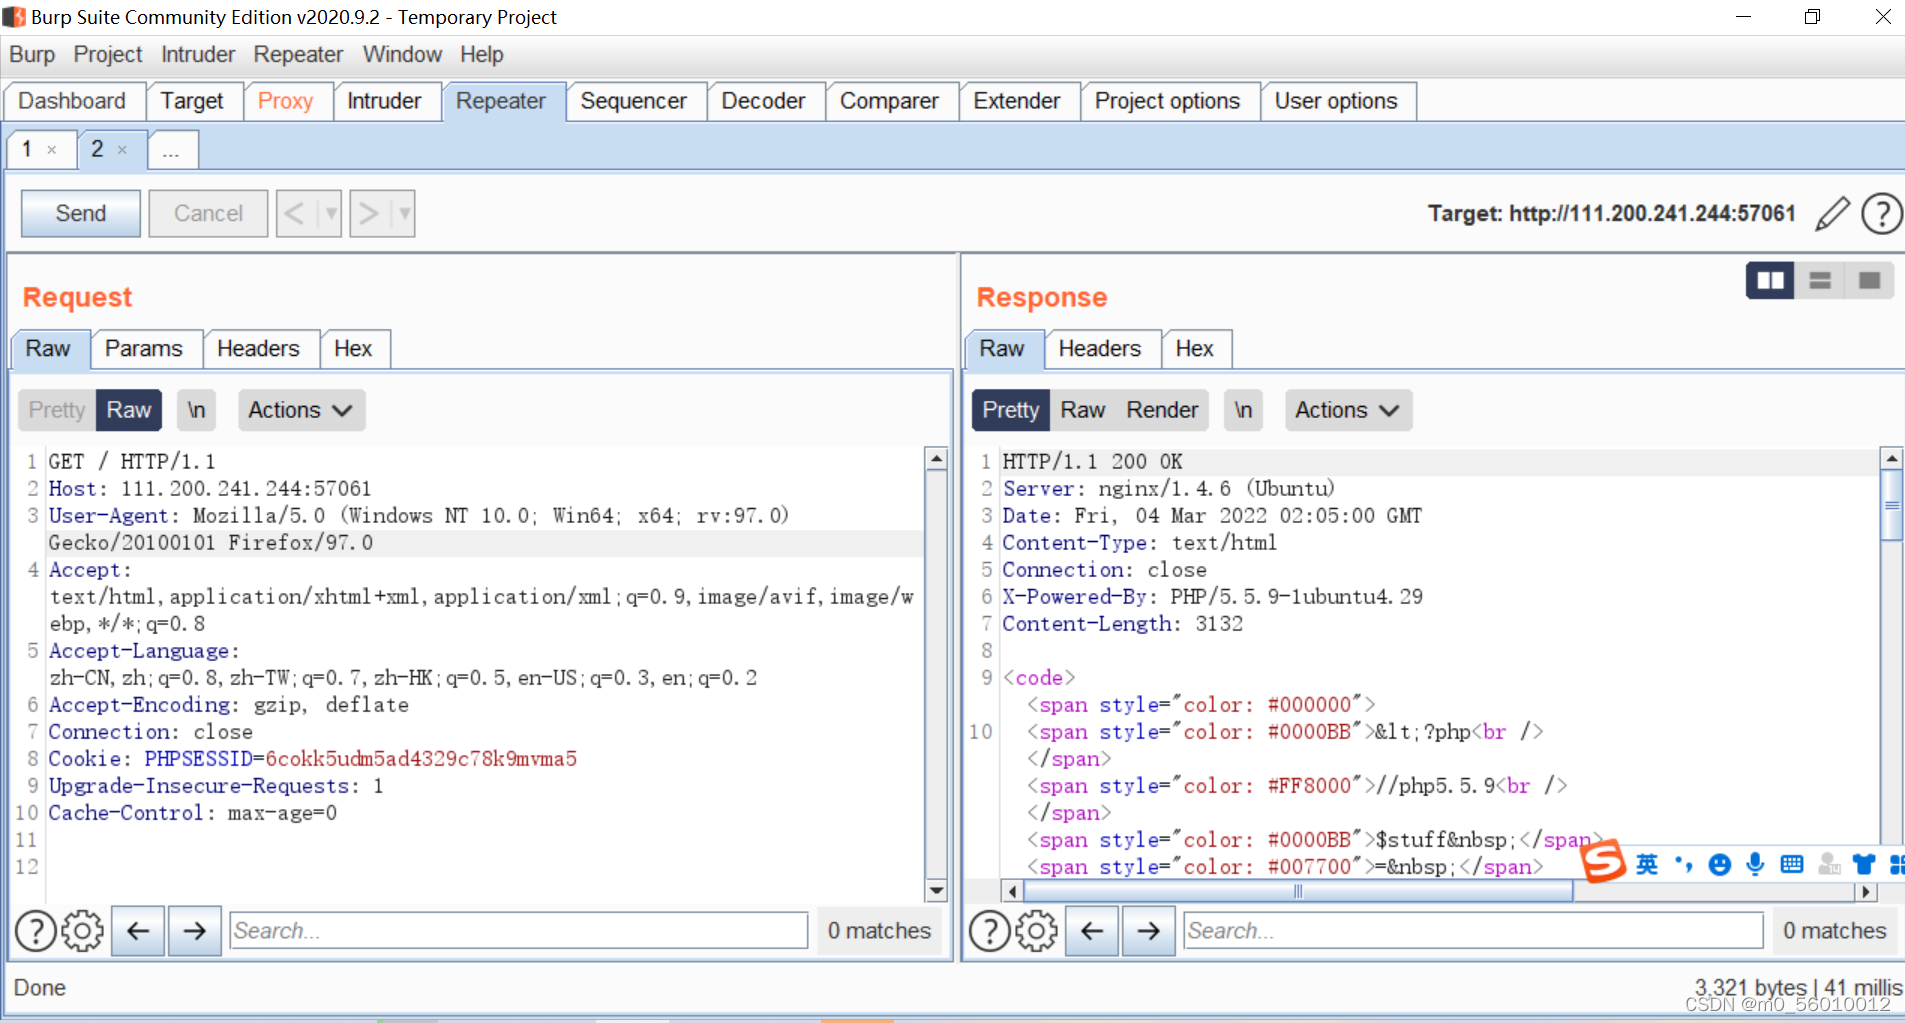Screen dimensions: 1905x1023
Task: Click the pencil icon to edit target
Action: (1832, 213)
